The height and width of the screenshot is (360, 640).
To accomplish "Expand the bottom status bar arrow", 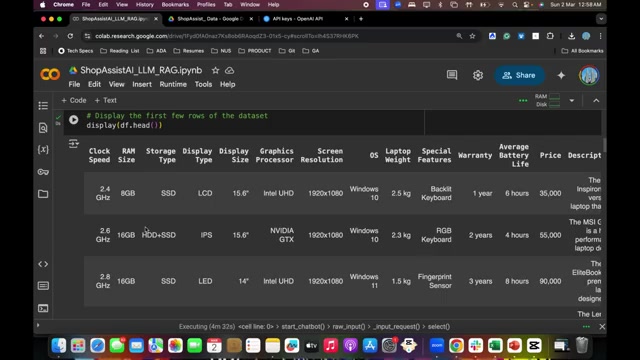I will [x=38, y=325].
